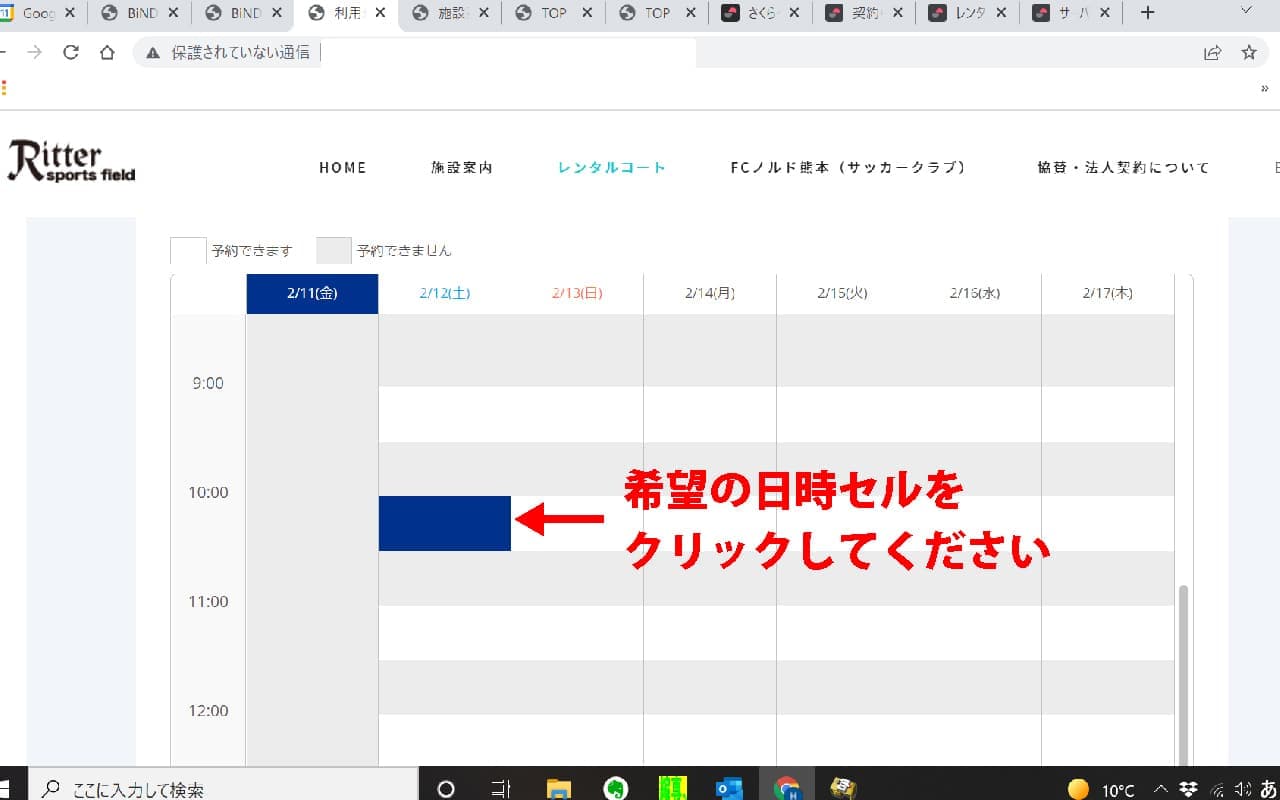Click the Windows taskbar search field
Viewport: 1280px width, 800px height.
tap(222, 789)
